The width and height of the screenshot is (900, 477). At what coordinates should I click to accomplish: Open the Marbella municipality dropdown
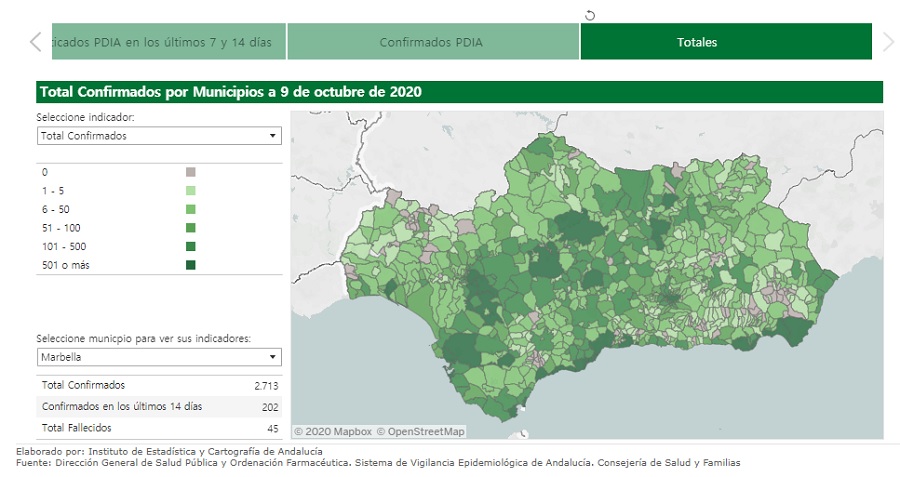(x=159, y=357)
